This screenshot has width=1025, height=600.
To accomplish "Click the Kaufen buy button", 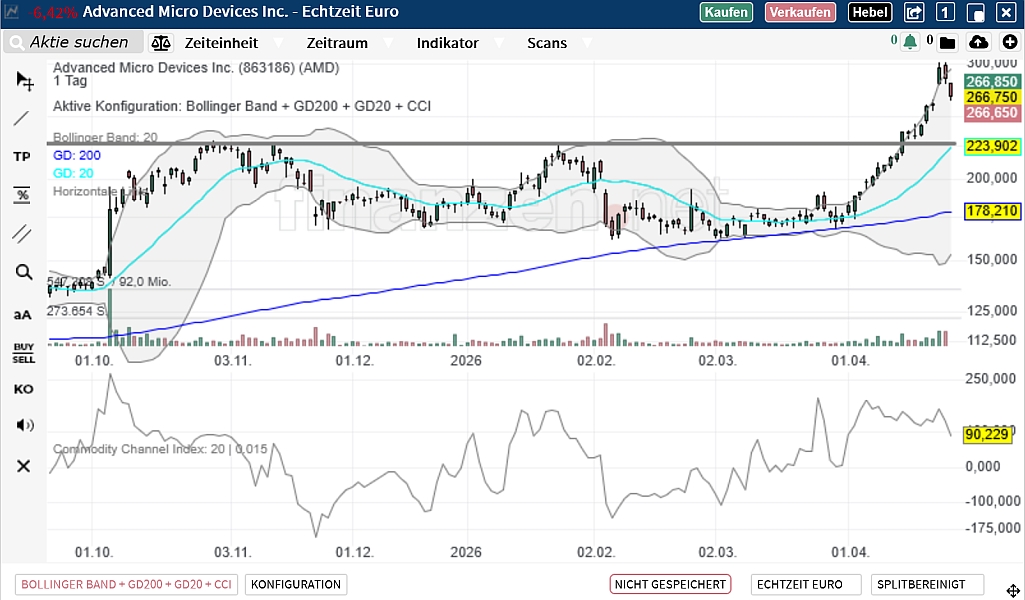I will (726, 12).
